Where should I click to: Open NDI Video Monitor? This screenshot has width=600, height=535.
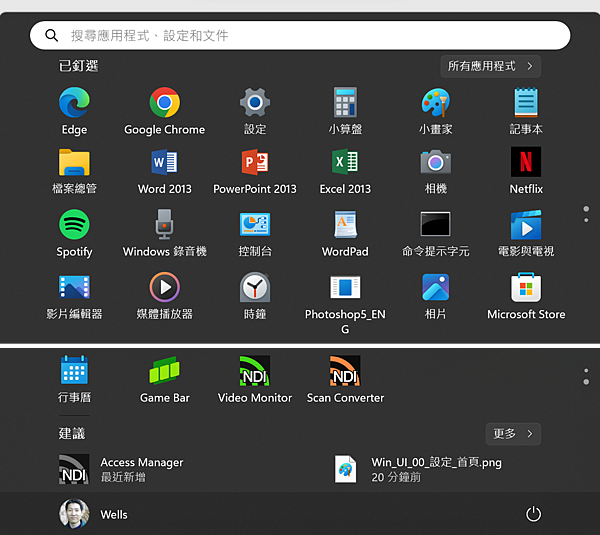pyautogui.click(x=255, y=379)
